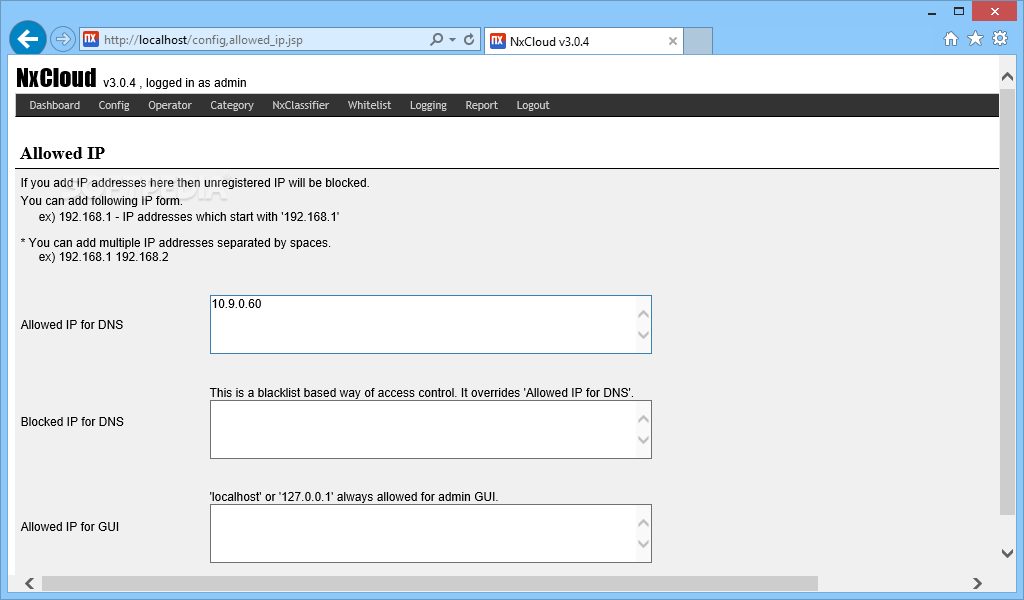
Task: Open the Dashboard menu
Action: pos(55,105)
